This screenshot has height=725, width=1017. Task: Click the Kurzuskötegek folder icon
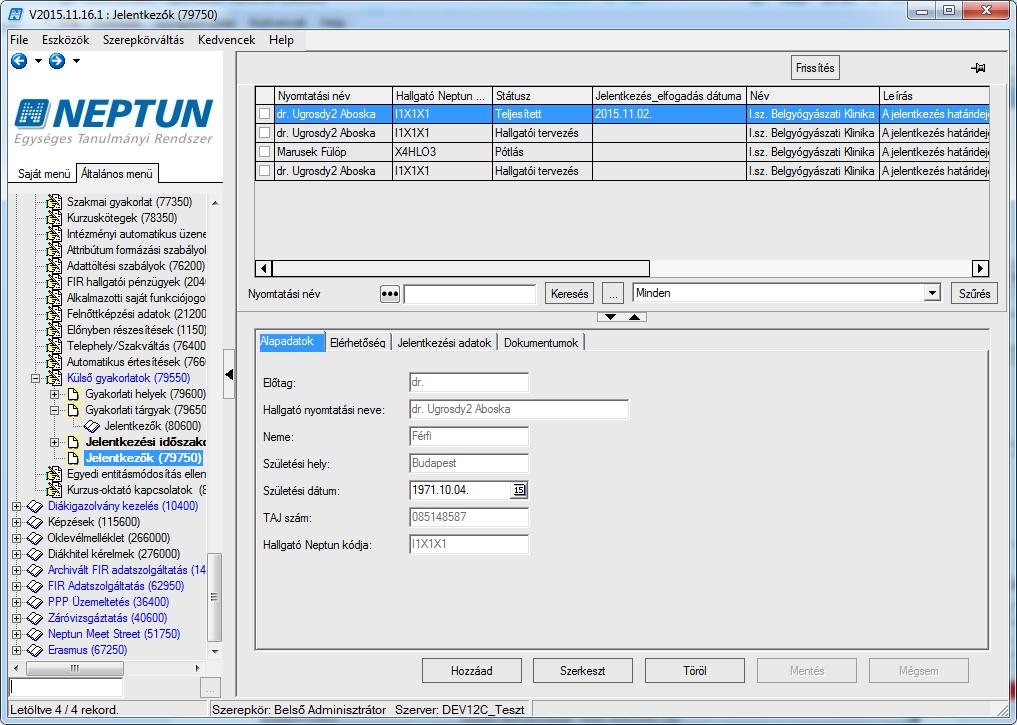coord(54,218)
